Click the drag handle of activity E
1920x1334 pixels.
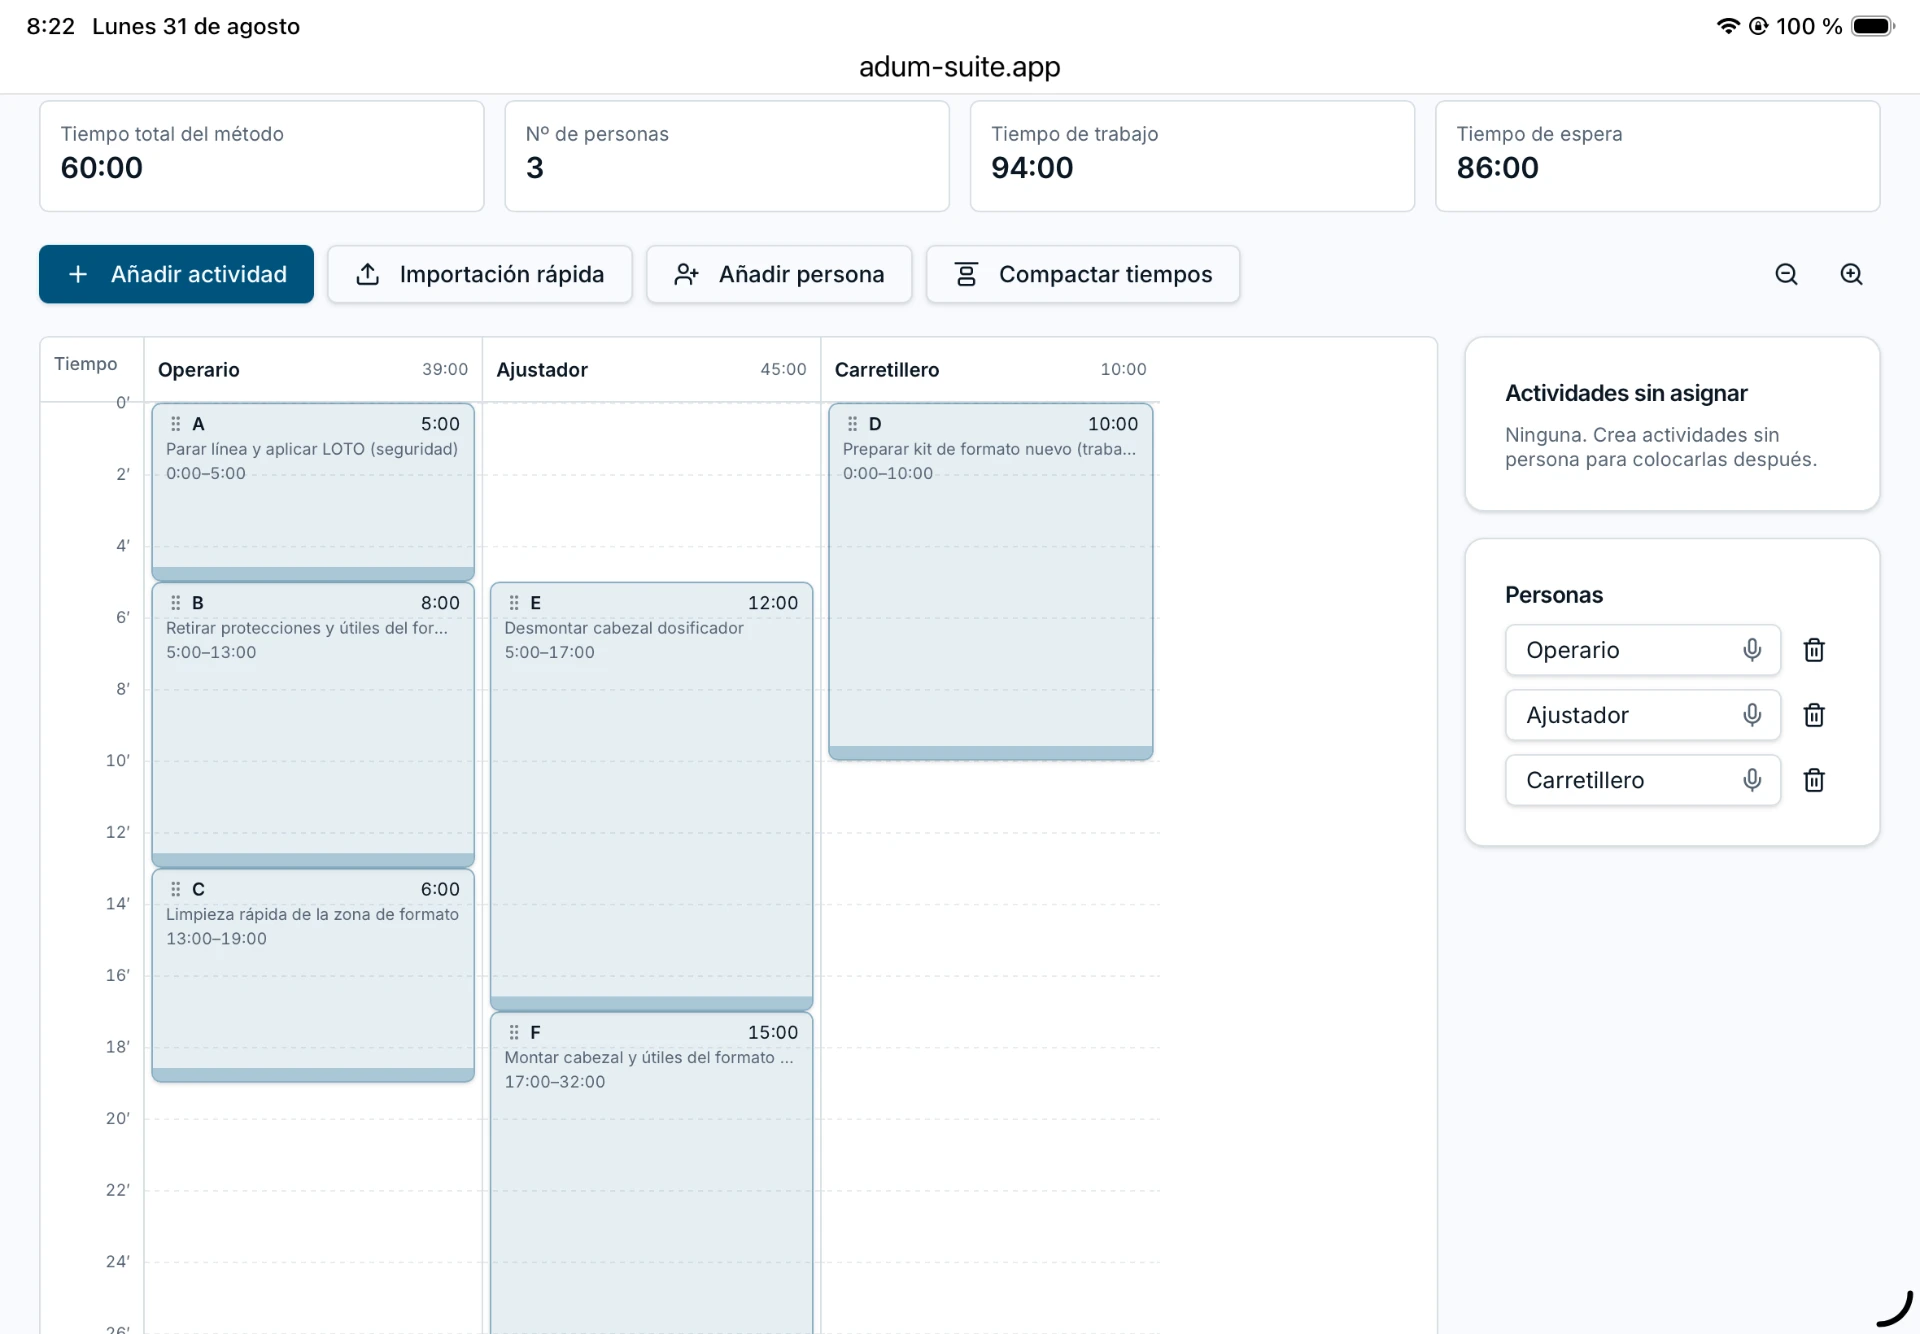514,603
